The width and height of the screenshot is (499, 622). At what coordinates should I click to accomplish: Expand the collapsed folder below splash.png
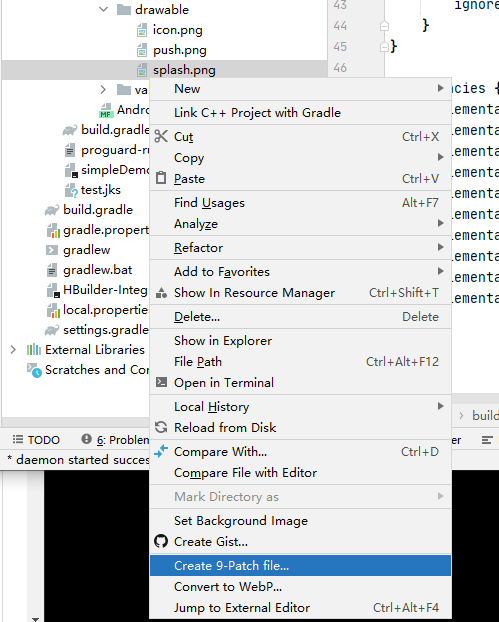tap(103, 90)
